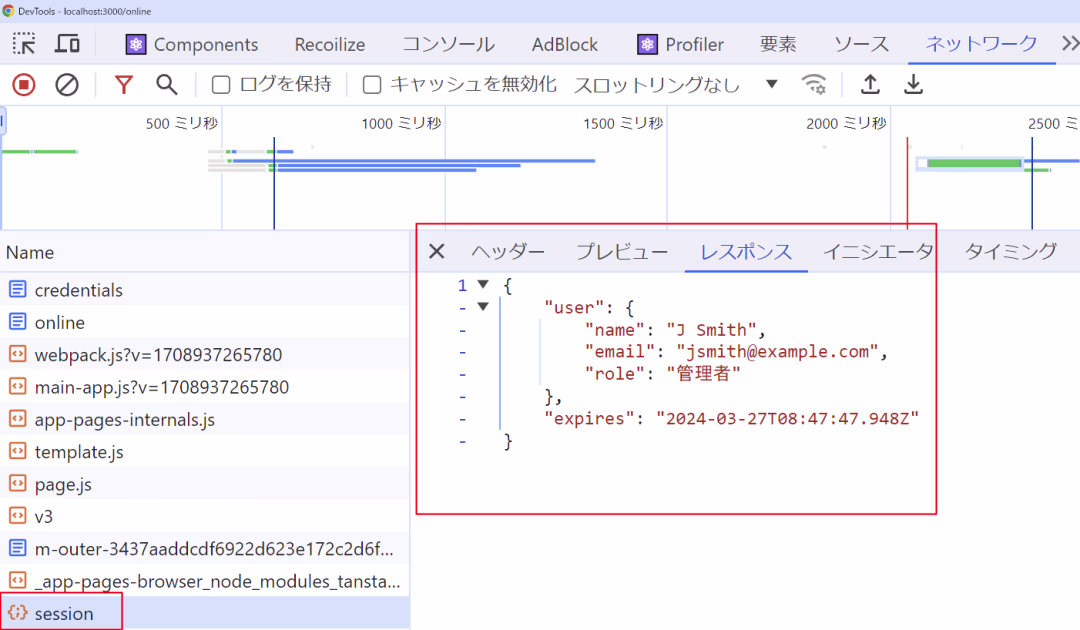Viewport: 1080px width, 630px height.
Task: Click the credentials document icon
Action: coord(18,289)
